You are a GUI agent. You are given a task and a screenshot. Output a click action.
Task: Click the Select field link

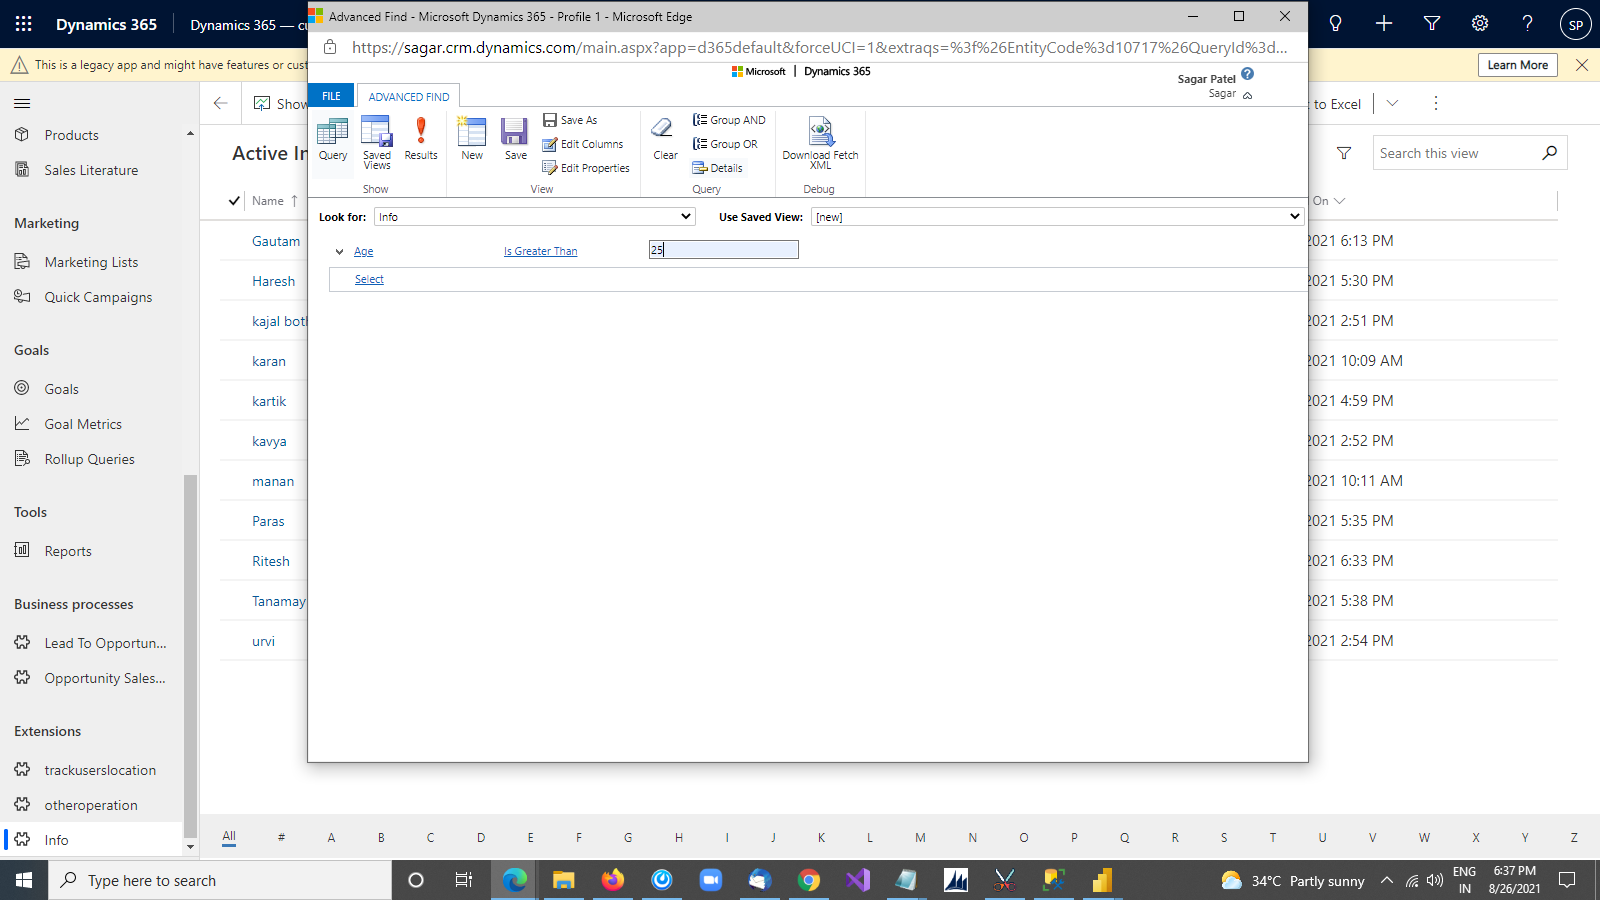pos(369,280)
